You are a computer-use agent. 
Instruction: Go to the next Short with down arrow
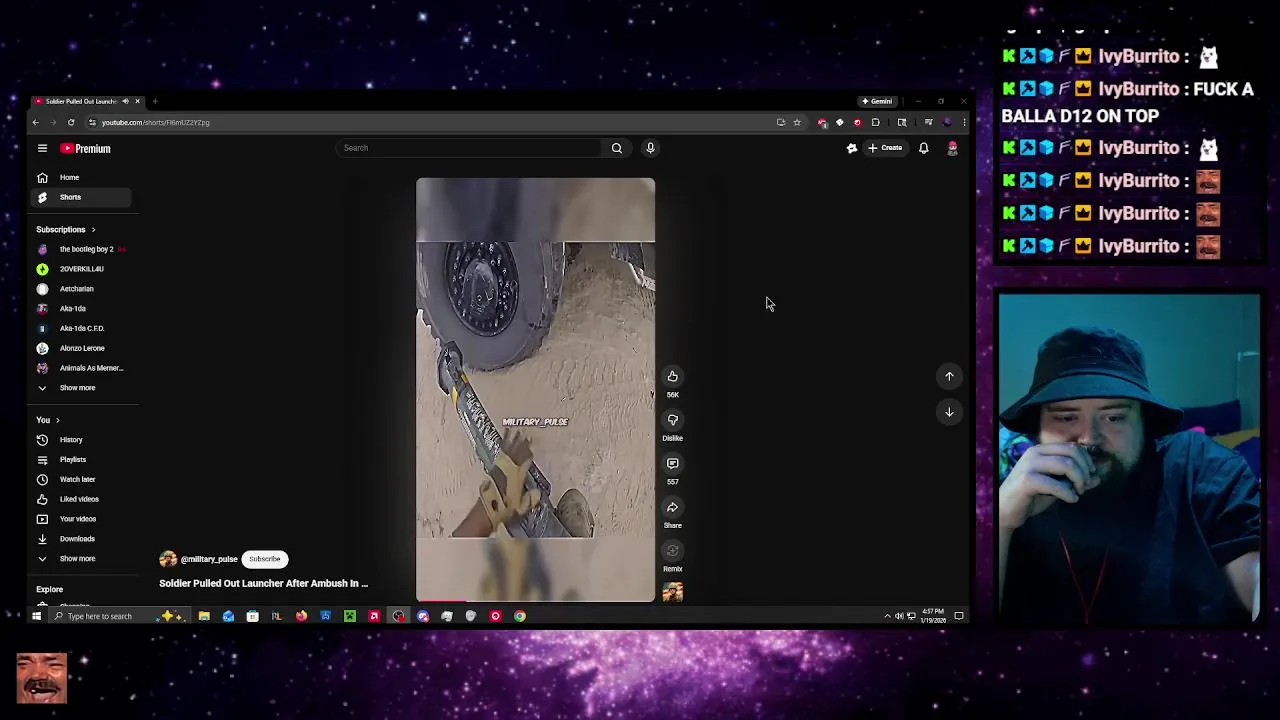point(949,412)
